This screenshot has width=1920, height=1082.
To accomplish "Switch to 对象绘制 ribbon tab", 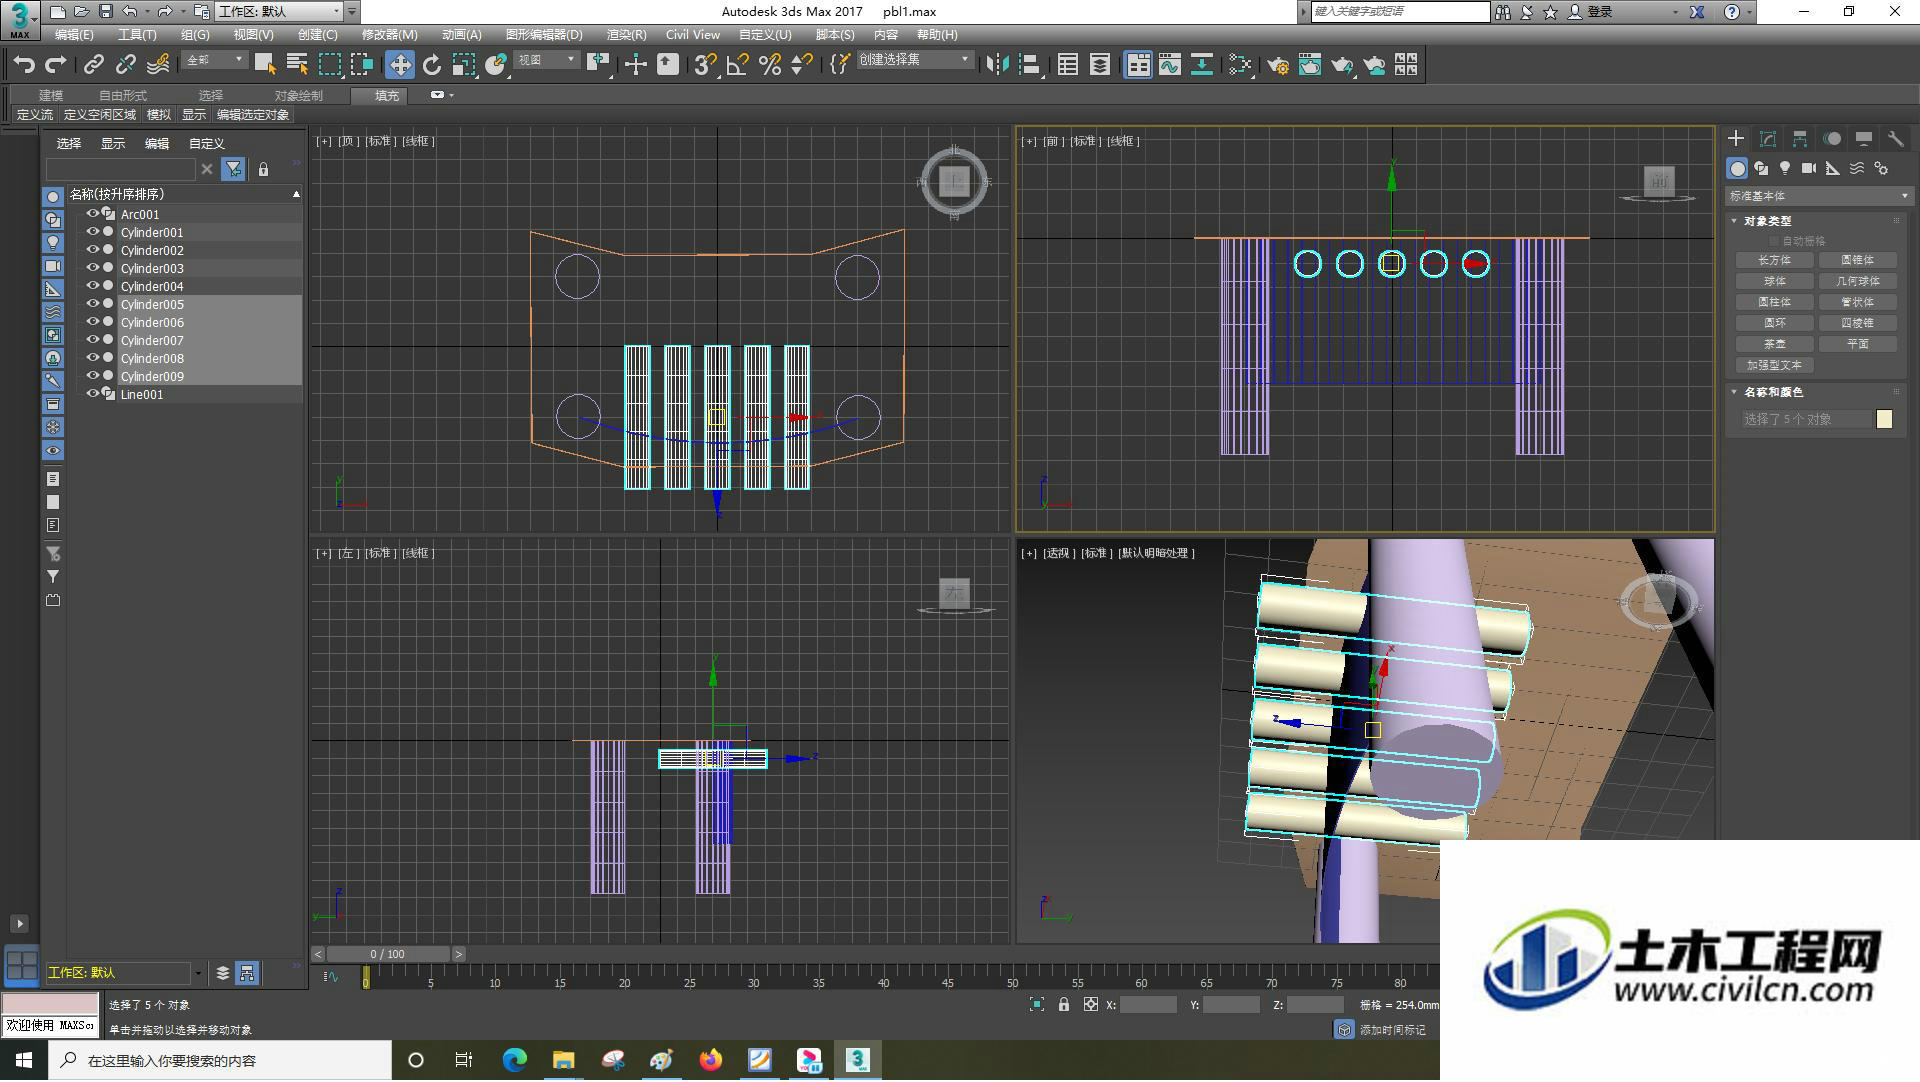I will [x=298, y=95].
